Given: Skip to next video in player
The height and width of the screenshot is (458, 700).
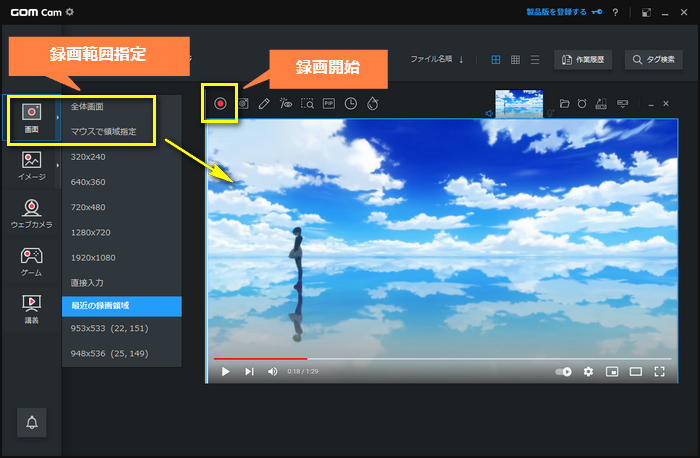Looking at the screenshot, I should coord(249,371).
